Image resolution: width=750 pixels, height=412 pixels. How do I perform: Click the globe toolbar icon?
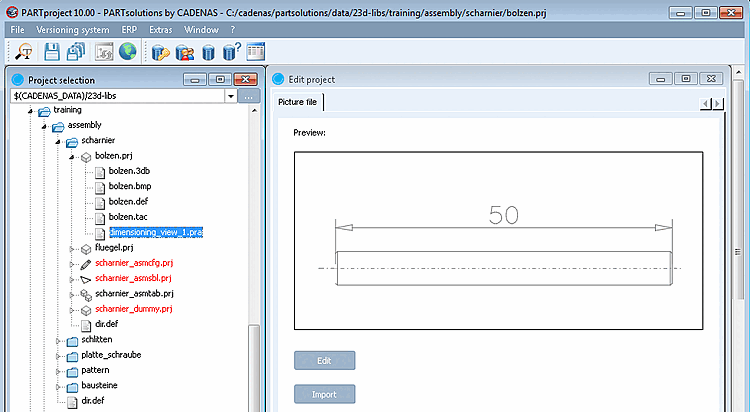click(x=127, y=52)
